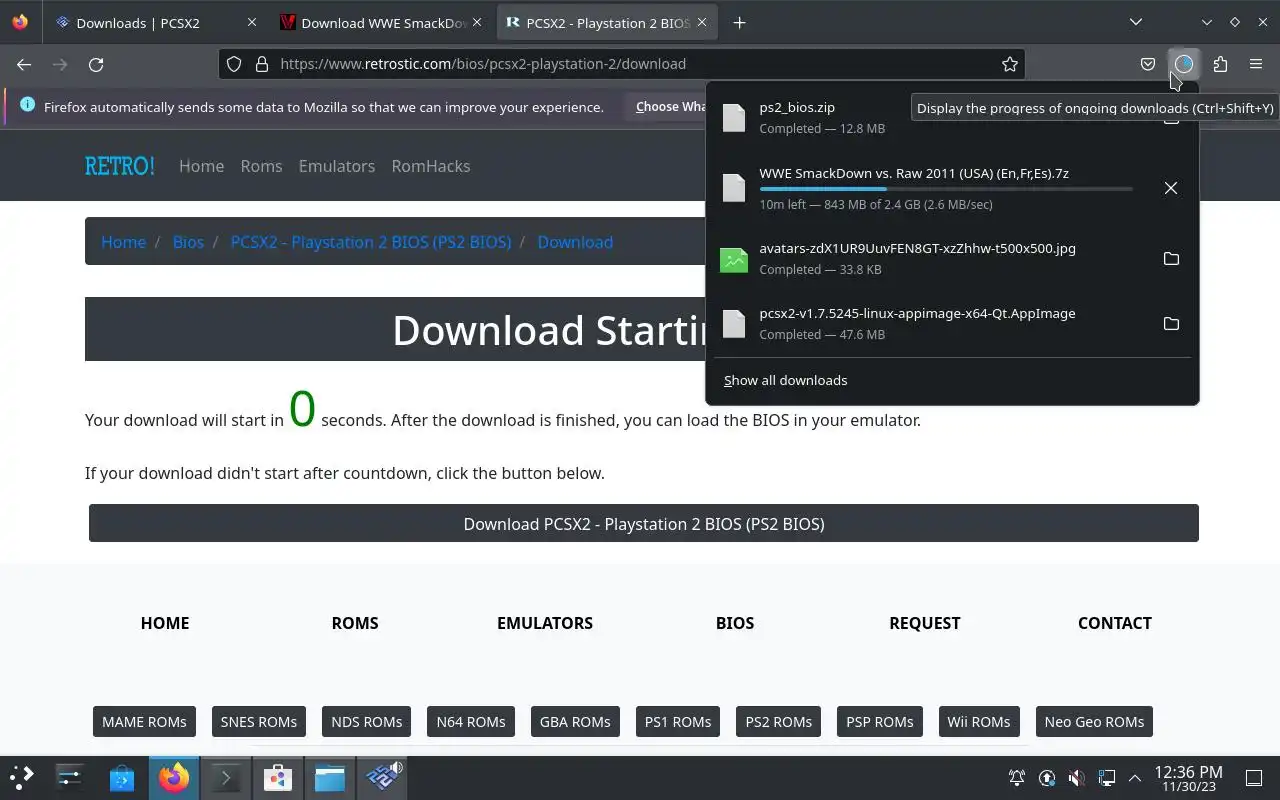Open the KDE application launcher

click(x=22, y=777)
